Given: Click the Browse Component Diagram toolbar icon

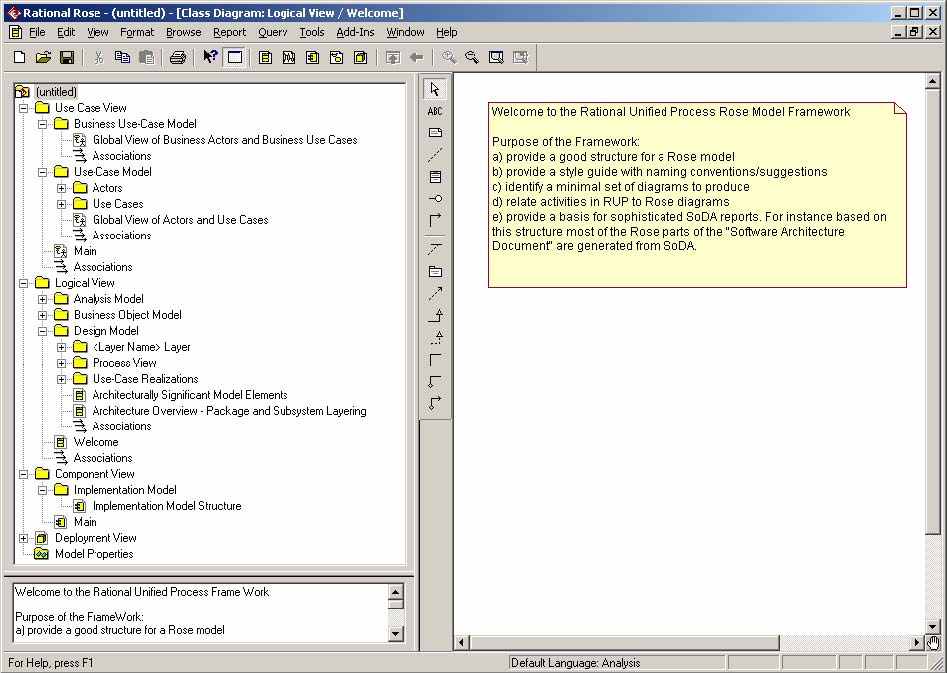Looking at the screenshot, I should tap(312, 57).
